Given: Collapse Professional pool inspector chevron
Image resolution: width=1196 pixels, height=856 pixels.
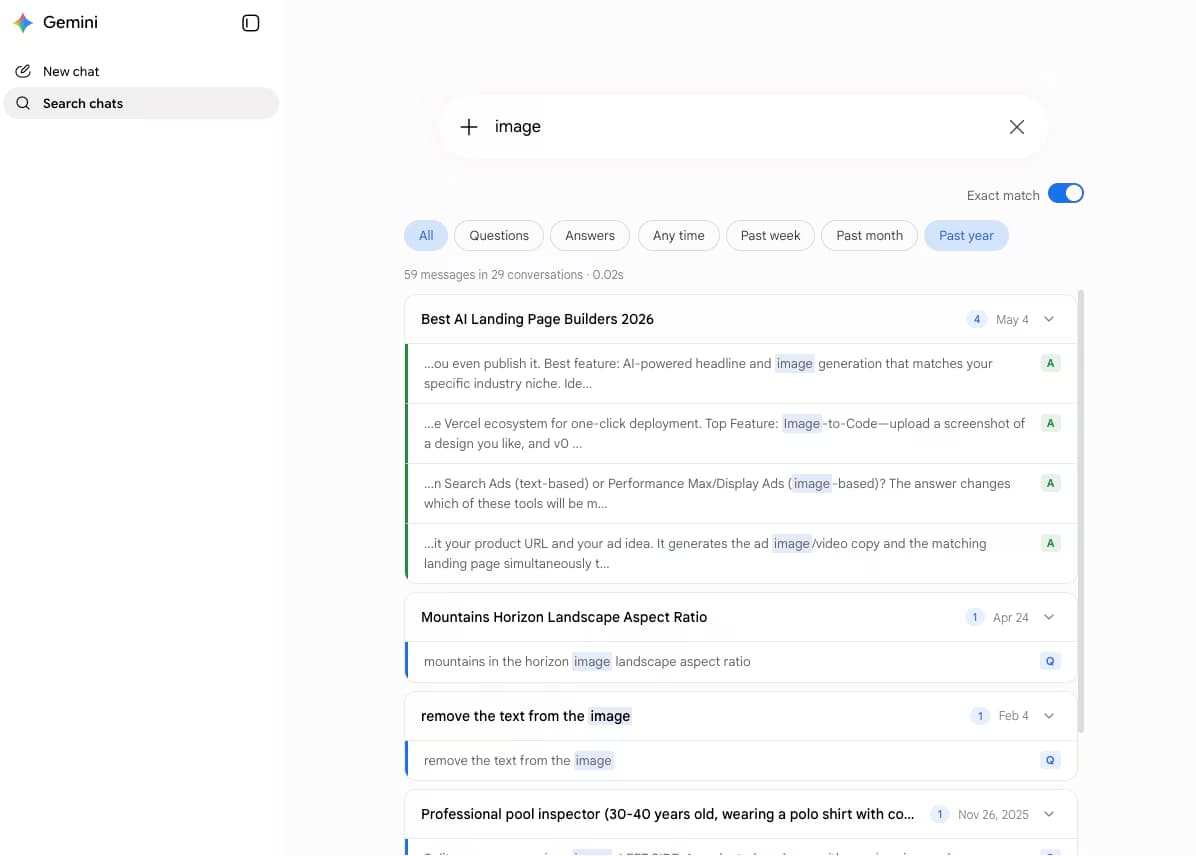Looking at the screenshot, I should [x=1049, y=814].
